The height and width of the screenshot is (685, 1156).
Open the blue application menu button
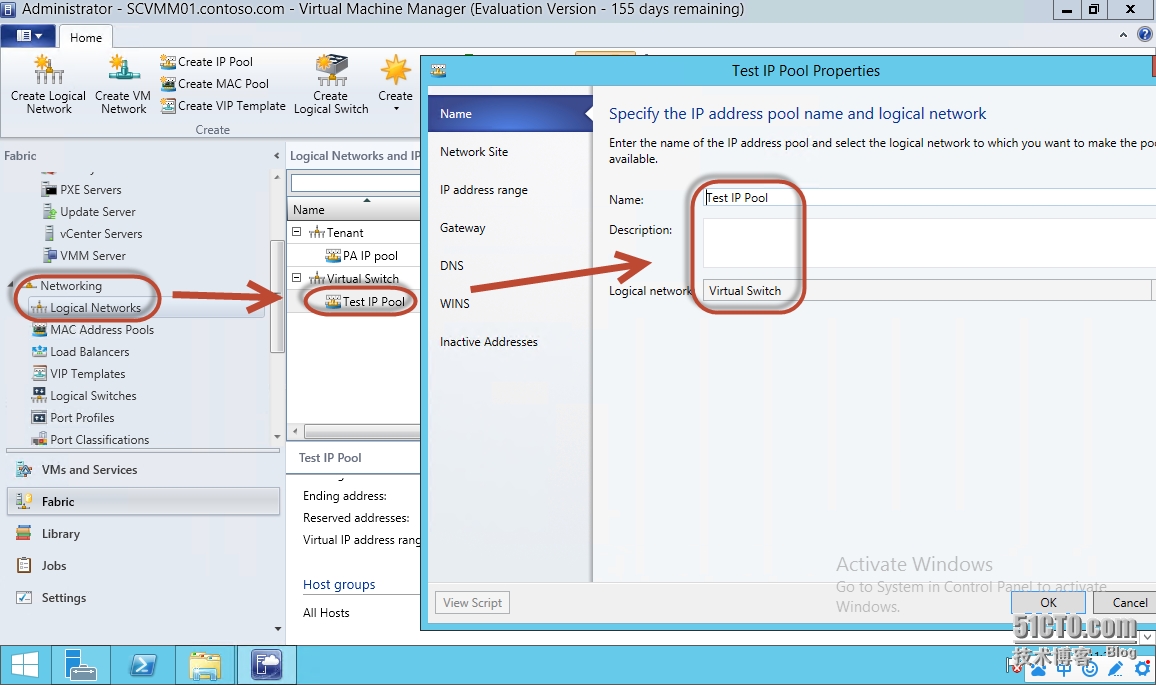pyautogui.click(x=29, y=35)
